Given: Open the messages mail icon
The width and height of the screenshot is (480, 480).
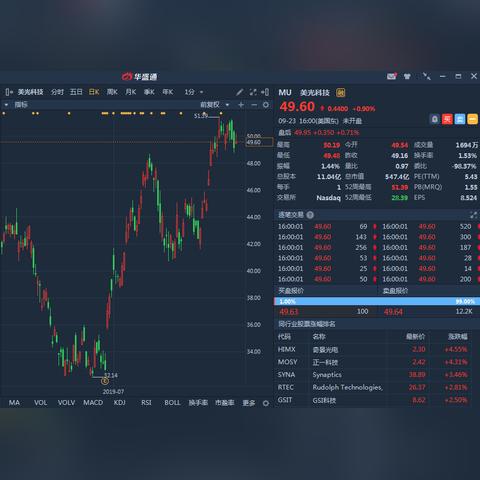Looking at the screenshot, I should pyautogui.click(x=392, y=76).
